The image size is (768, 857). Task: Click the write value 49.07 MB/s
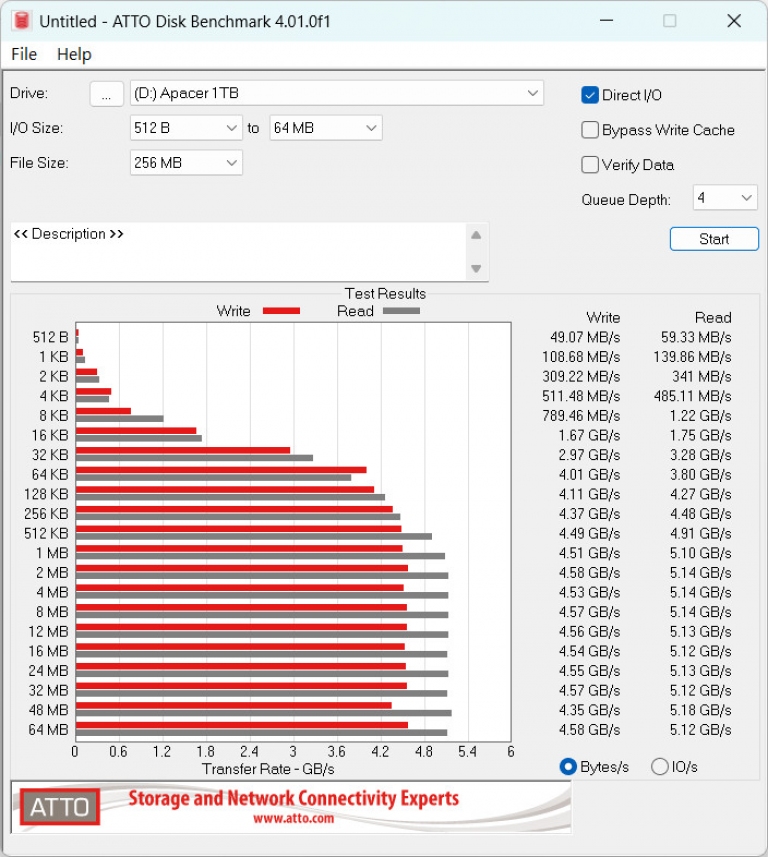(585, 337)
